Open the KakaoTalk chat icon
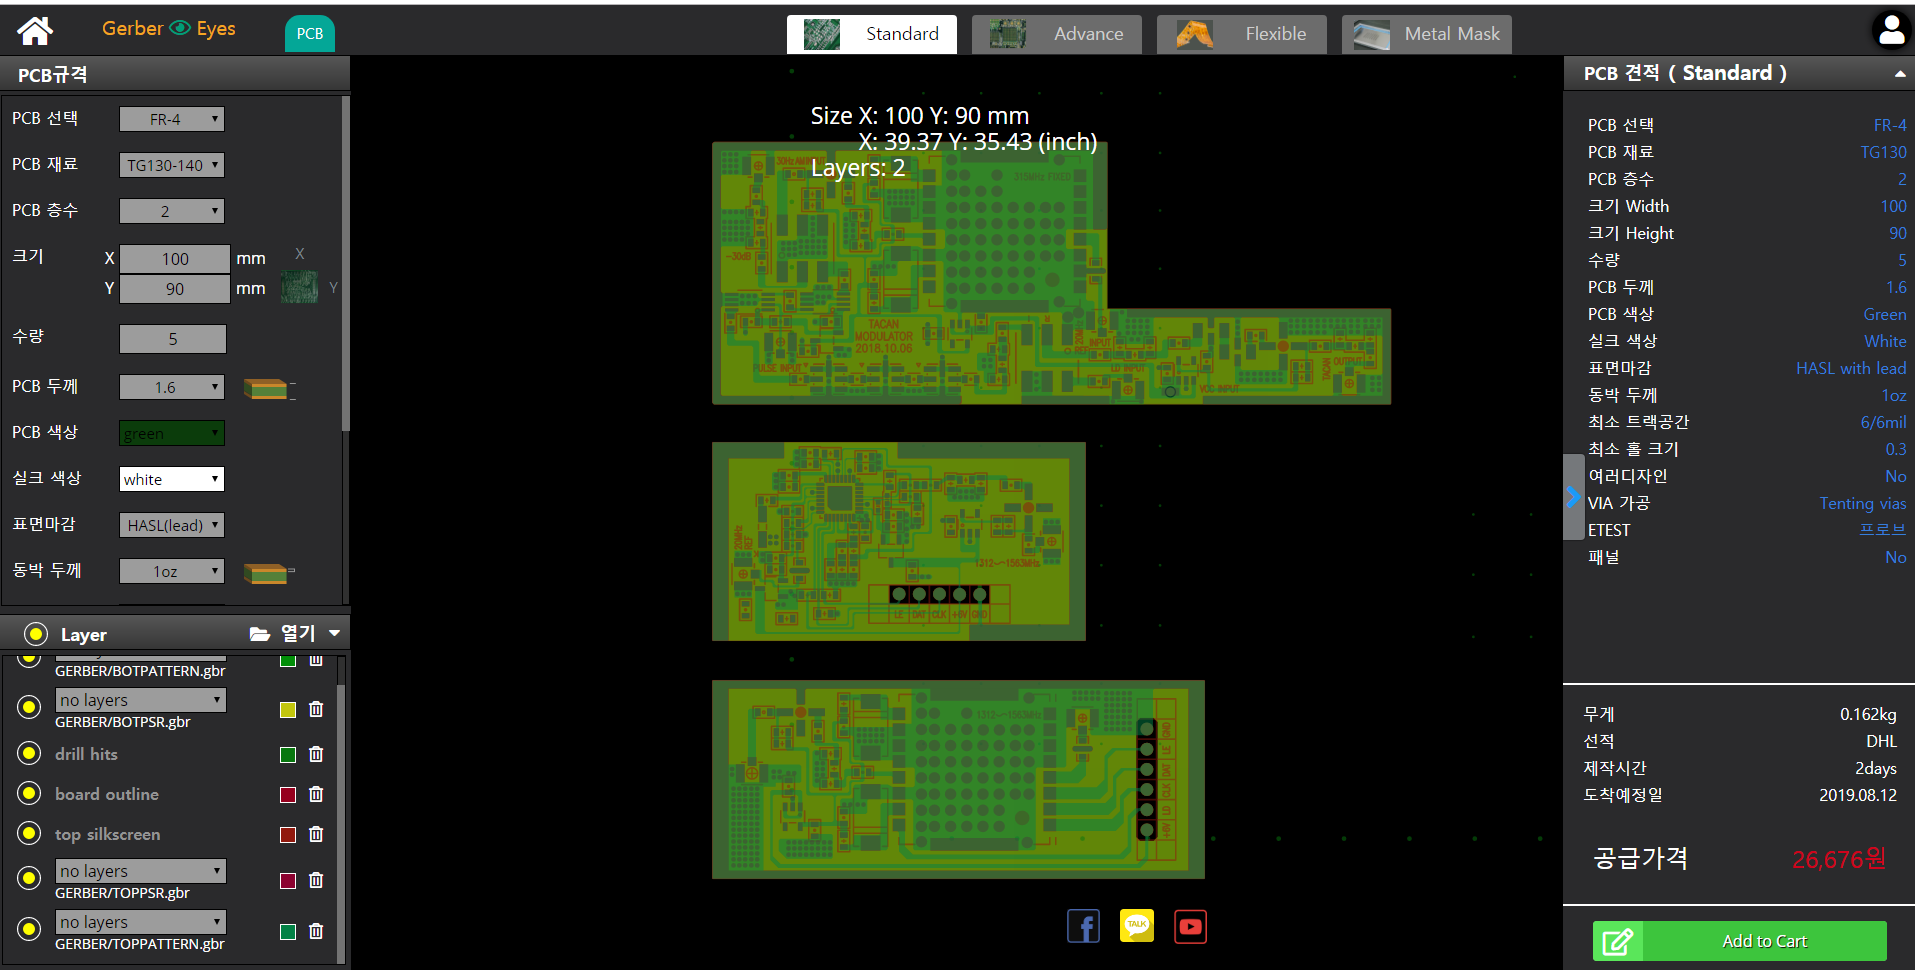Screen dimensions: 1915x970 1137,926
